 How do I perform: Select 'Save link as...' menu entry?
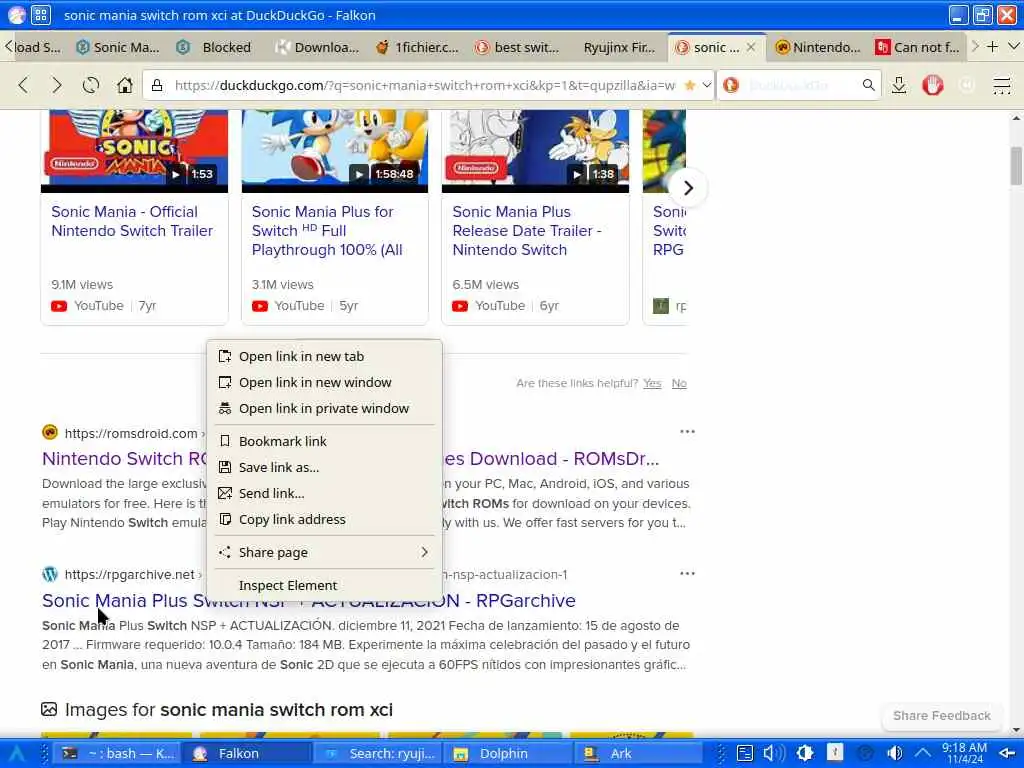[x=324, y=468]
